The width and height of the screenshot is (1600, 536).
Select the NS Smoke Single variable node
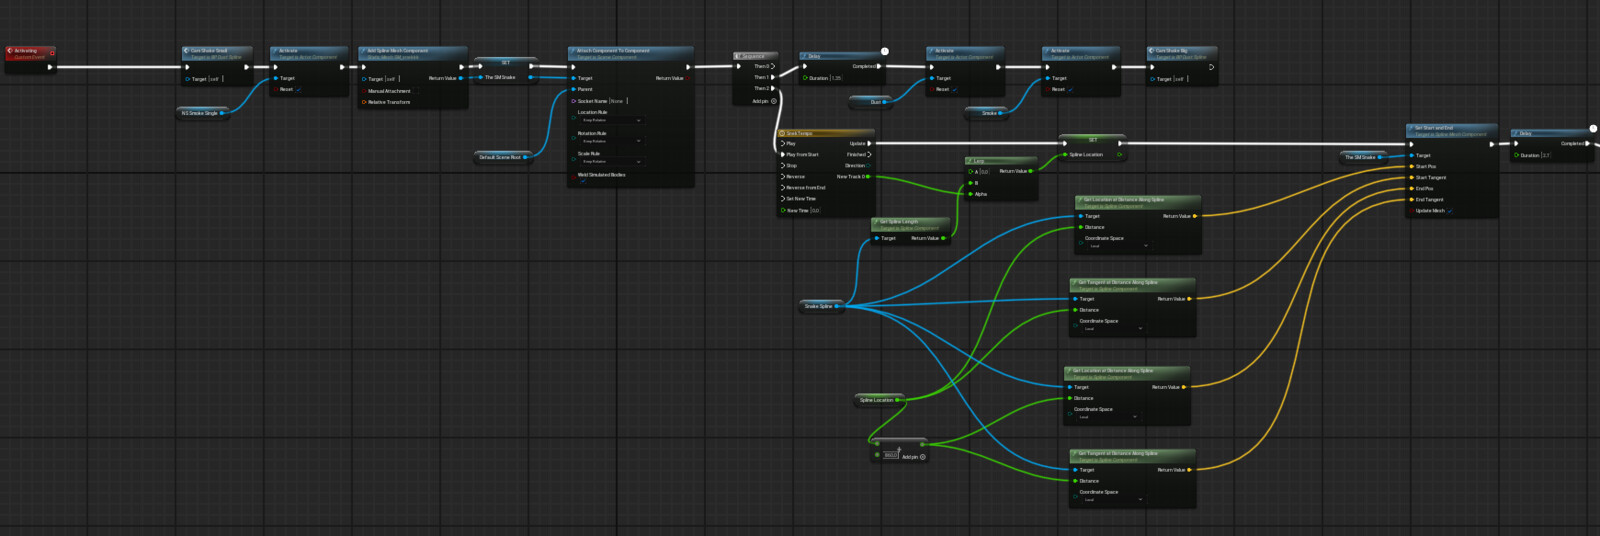(203, 113)
